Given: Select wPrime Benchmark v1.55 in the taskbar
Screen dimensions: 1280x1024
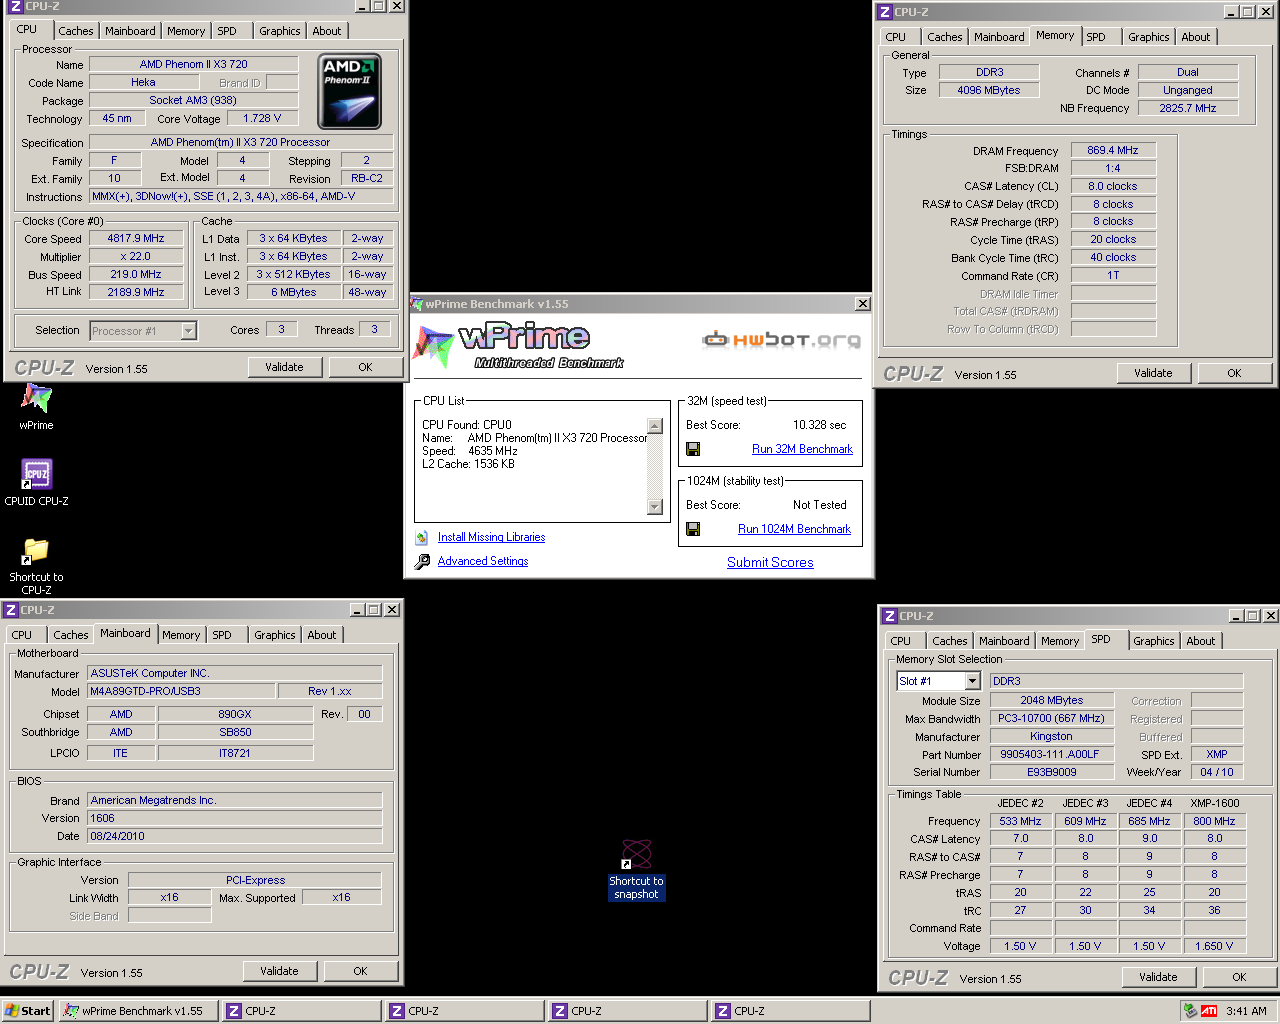Looking at the screenshot, I should 138,1011.
